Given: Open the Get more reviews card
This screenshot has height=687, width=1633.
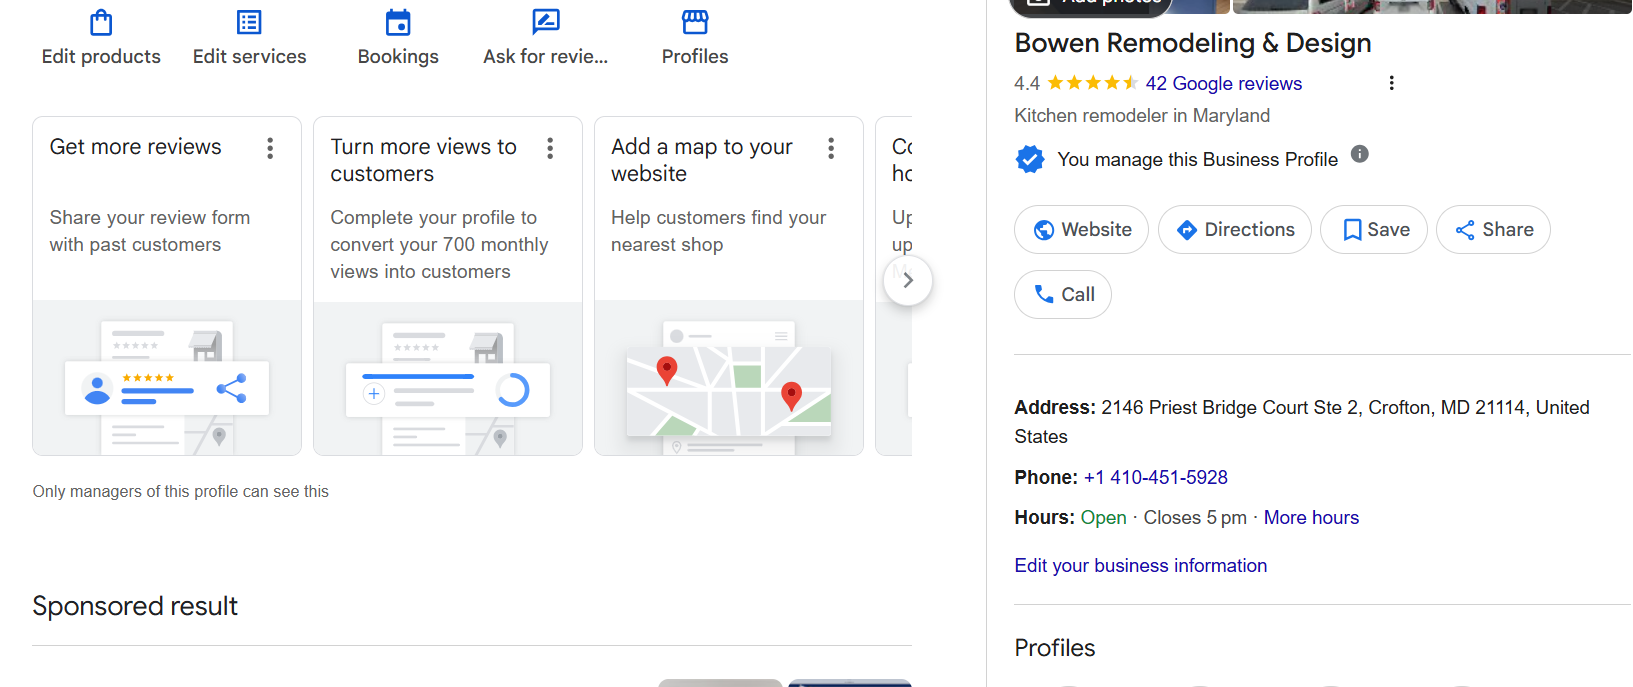Looking at the screenshot, I should 167,286.
